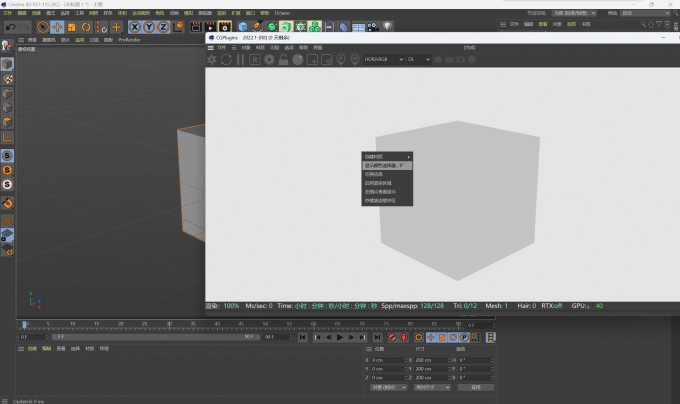The width and height of the screenshot is (680, 404).
Task: Open the green Subdivision generator icon
Action: (x=271, y=27)
